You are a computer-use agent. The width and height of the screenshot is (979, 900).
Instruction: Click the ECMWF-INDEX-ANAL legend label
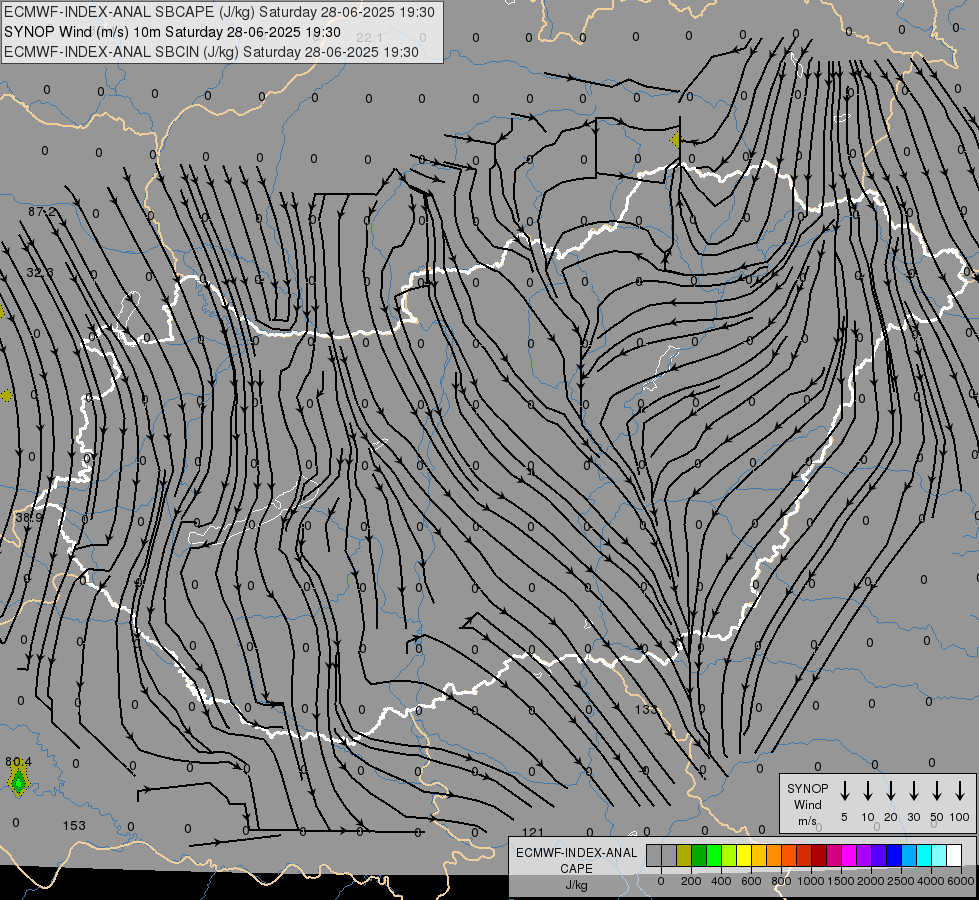pos(576,853)
